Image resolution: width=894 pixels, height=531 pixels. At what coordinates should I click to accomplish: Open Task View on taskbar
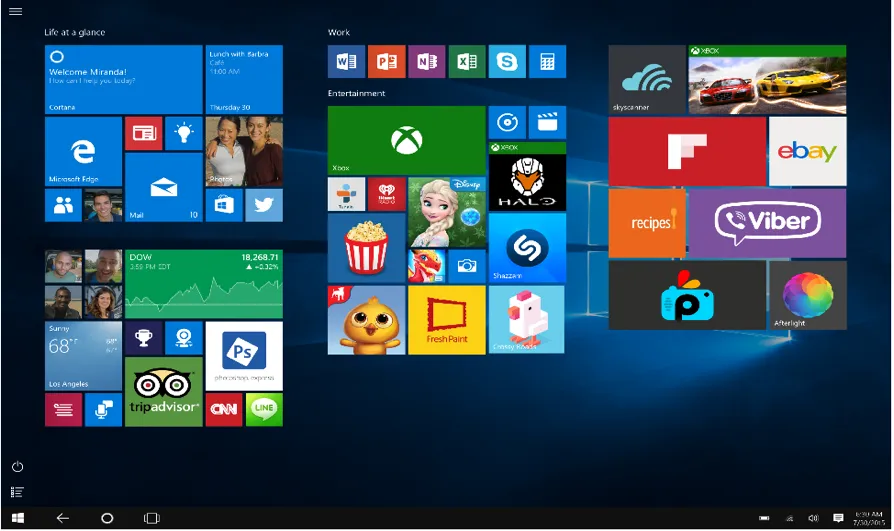[152, 518]
